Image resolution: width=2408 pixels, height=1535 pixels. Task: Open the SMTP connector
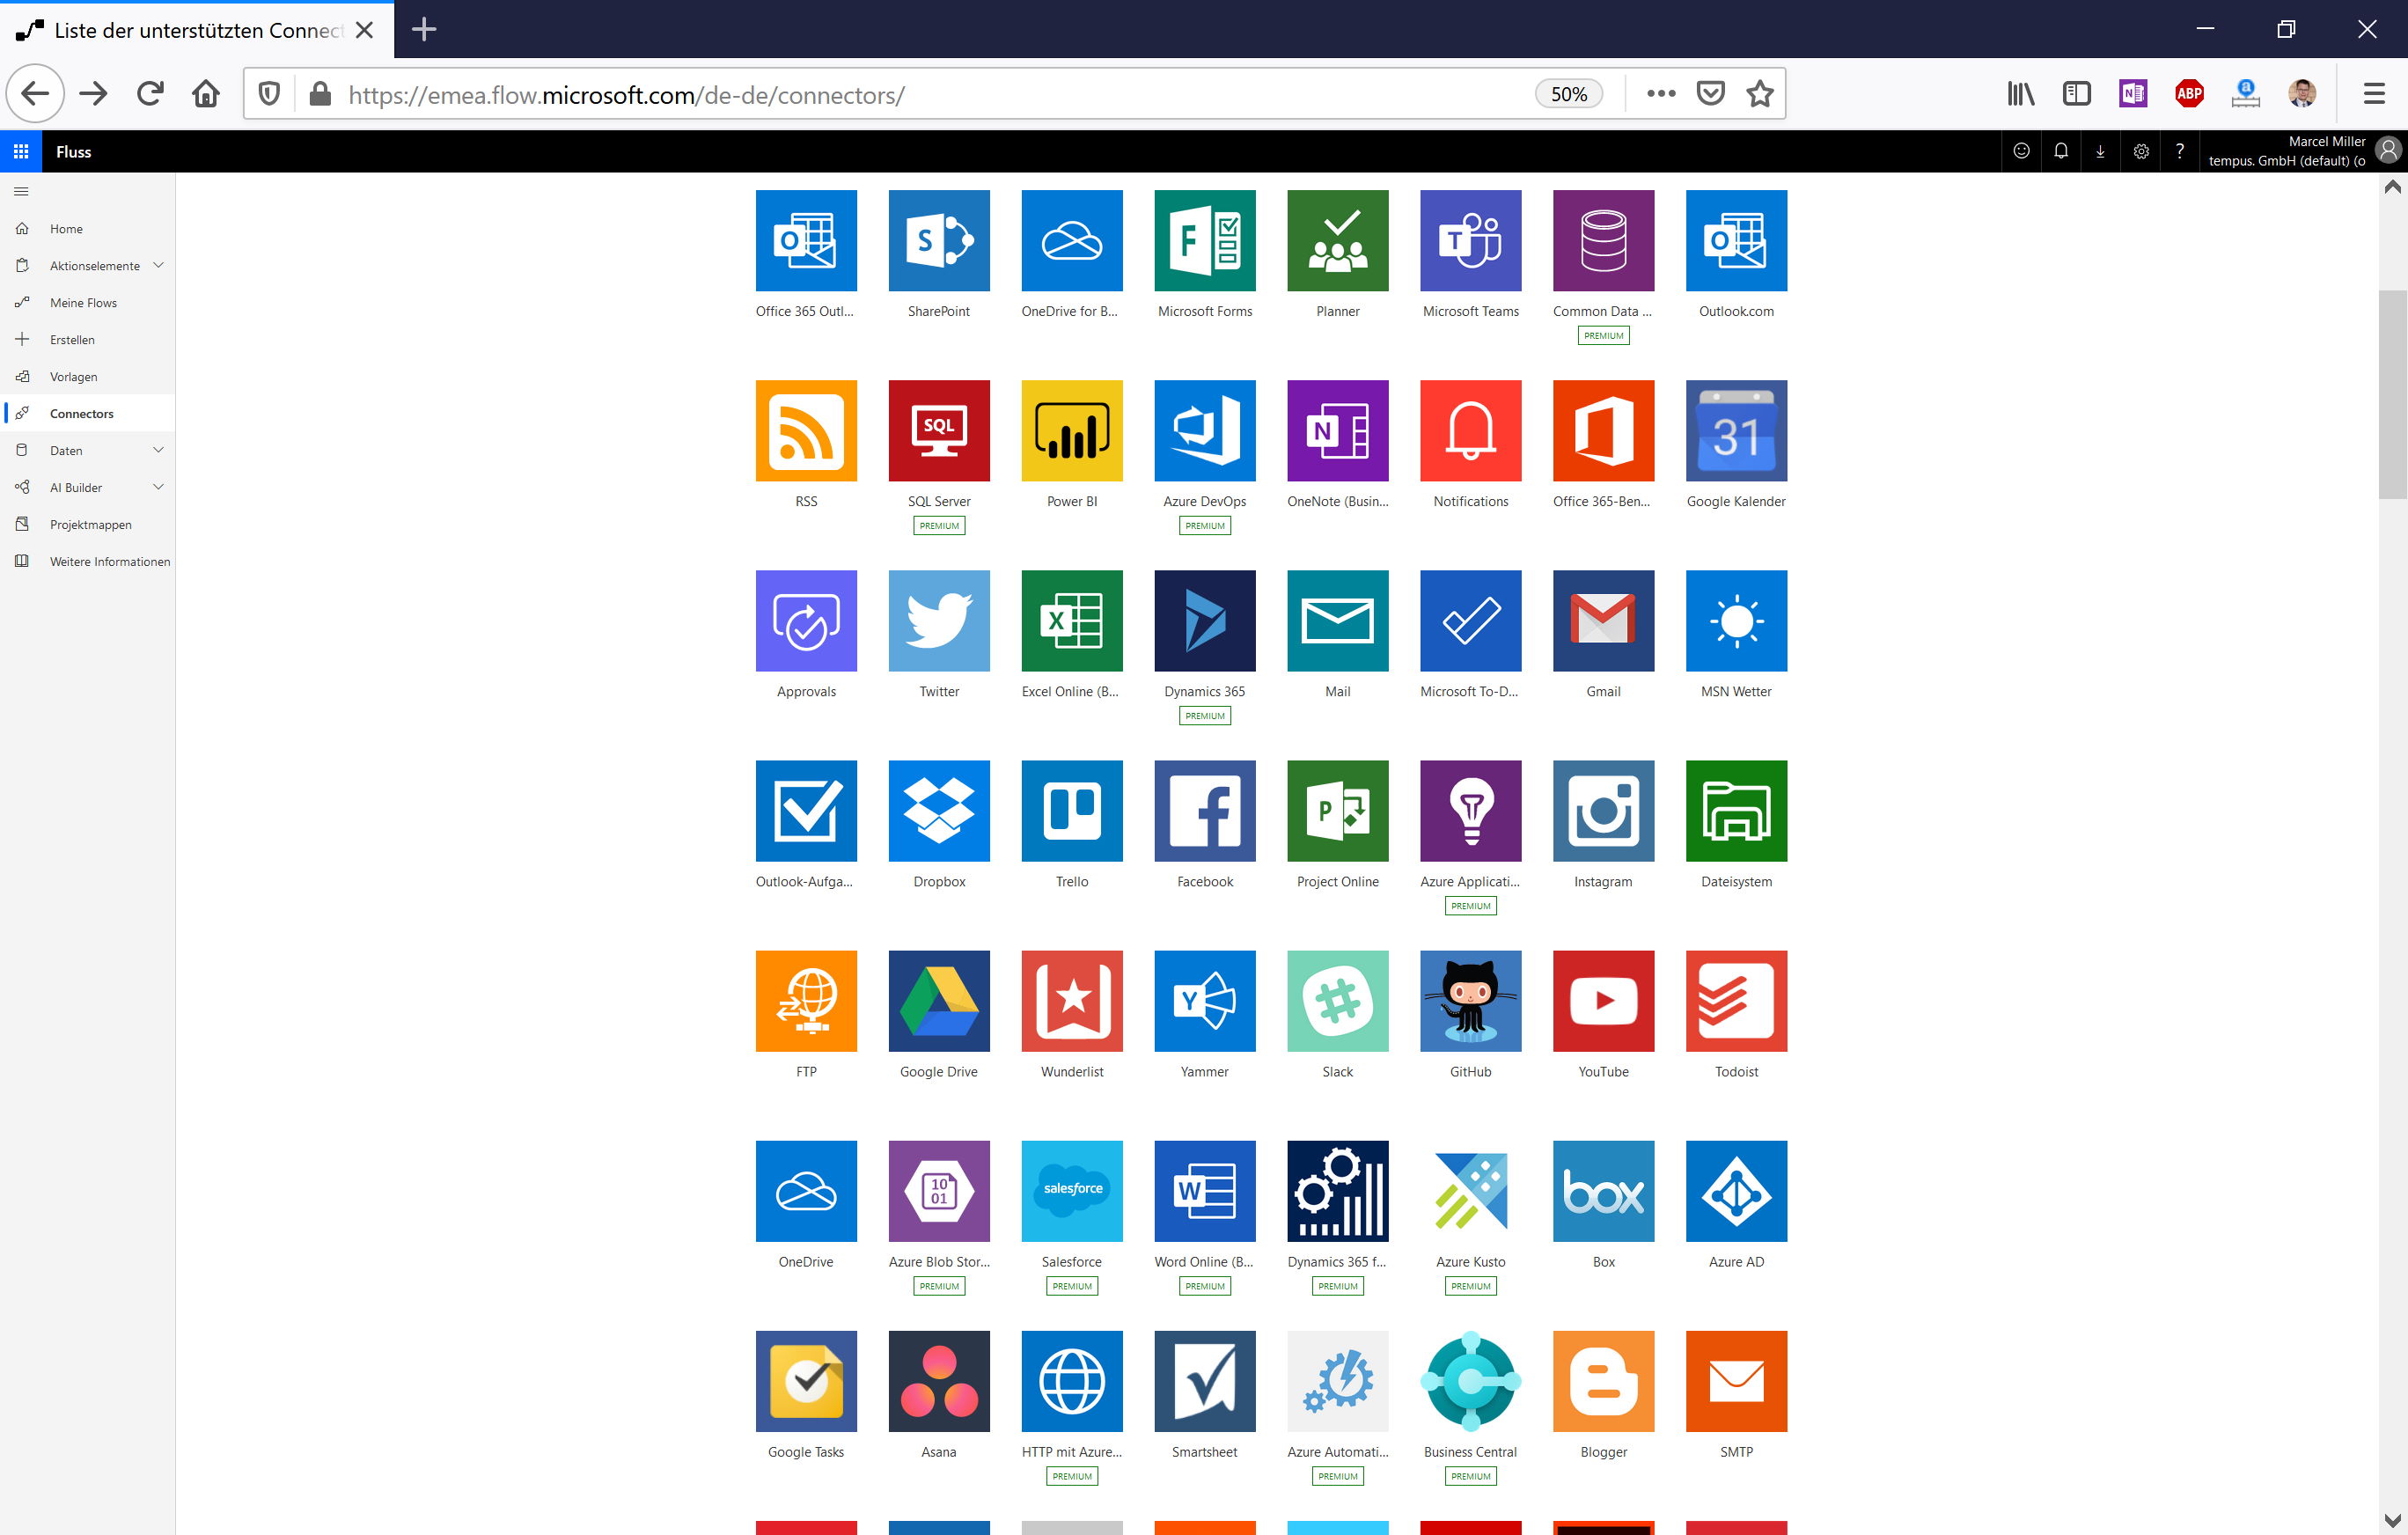tap(1736, 1381)
